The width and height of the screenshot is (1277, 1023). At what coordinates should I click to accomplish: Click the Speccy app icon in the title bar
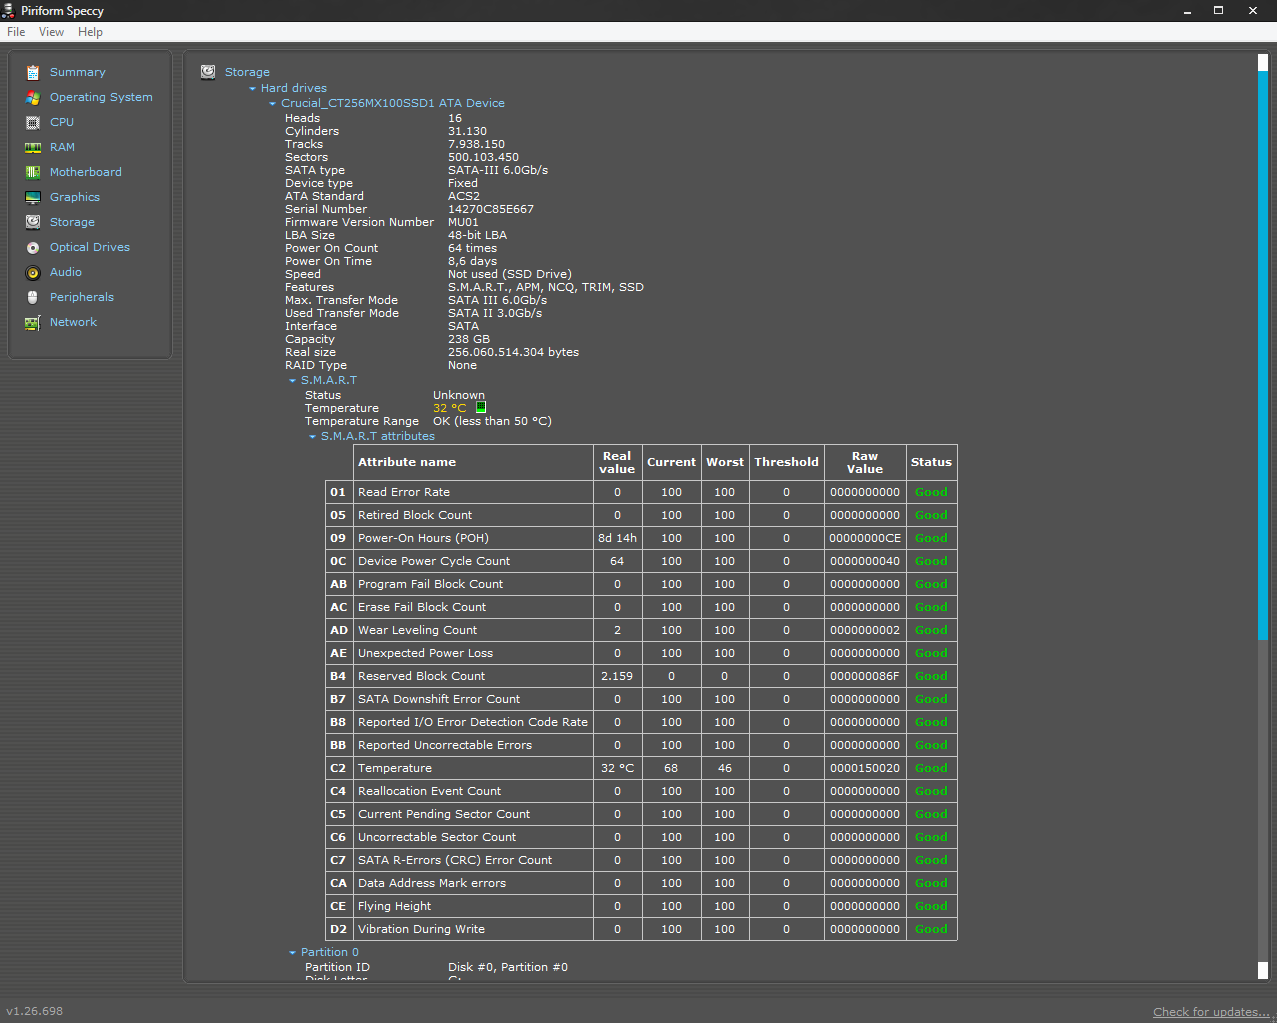click(9, 10)
